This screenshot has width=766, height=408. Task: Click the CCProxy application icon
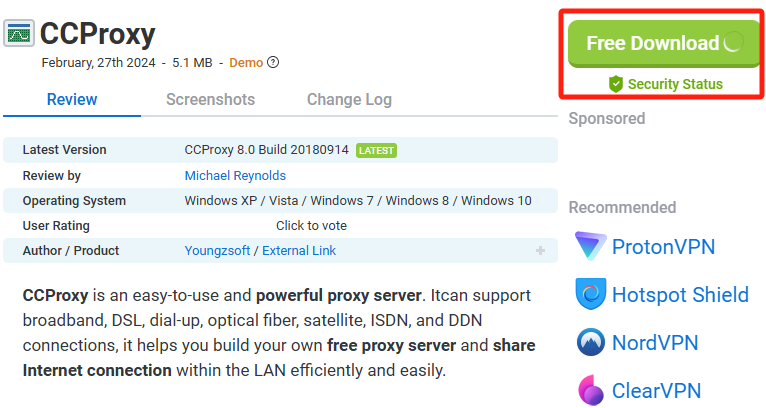(19, 33)
